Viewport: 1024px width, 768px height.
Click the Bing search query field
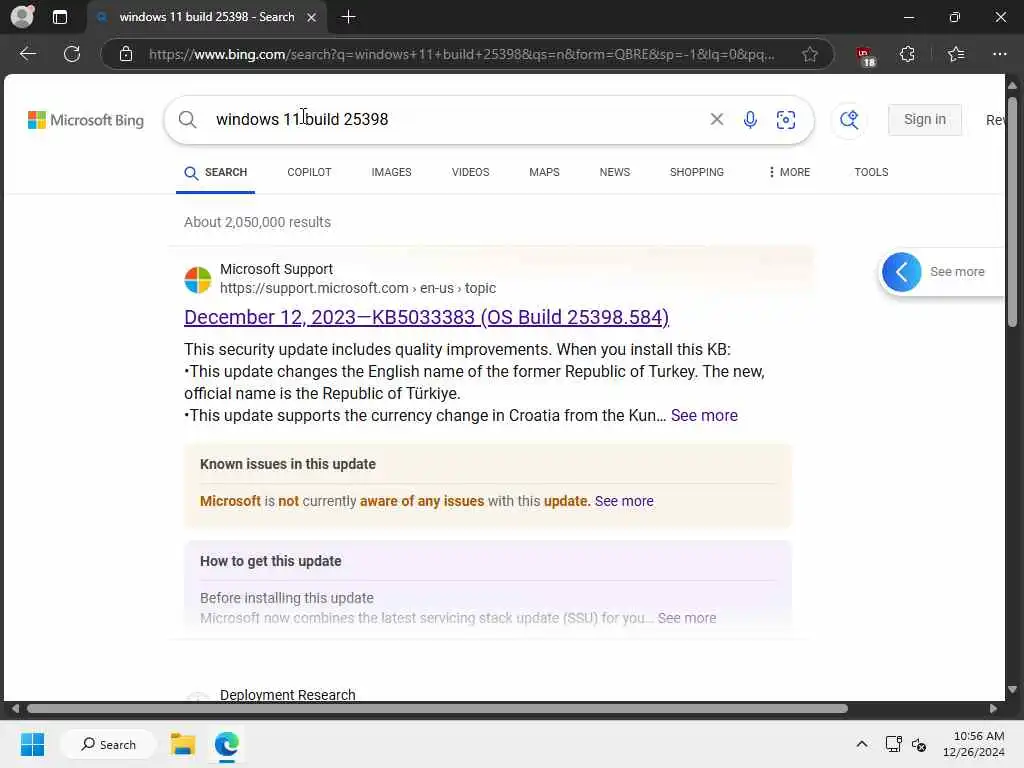click(457, 120)
